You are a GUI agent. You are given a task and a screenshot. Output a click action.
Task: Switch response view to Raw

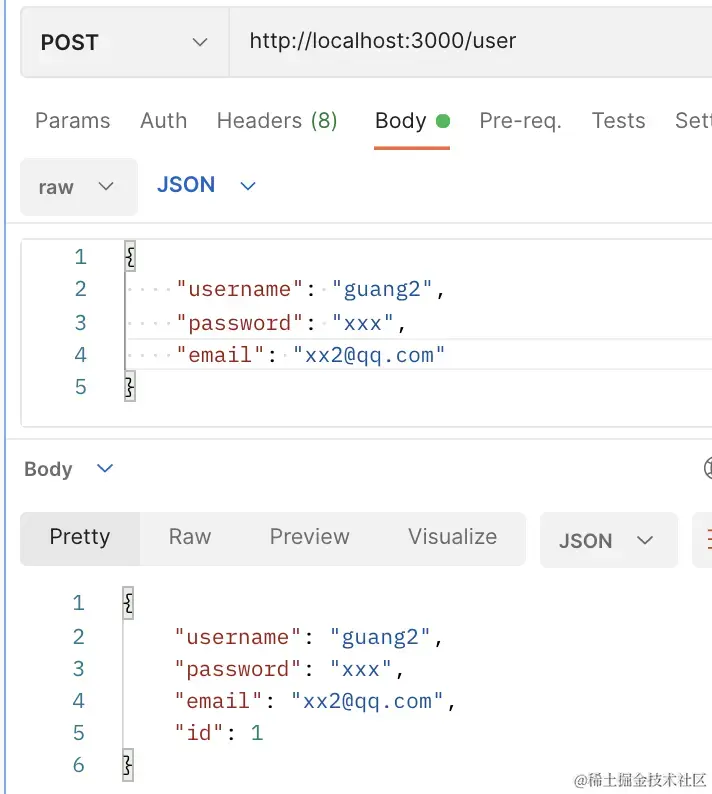click(190, 537)
